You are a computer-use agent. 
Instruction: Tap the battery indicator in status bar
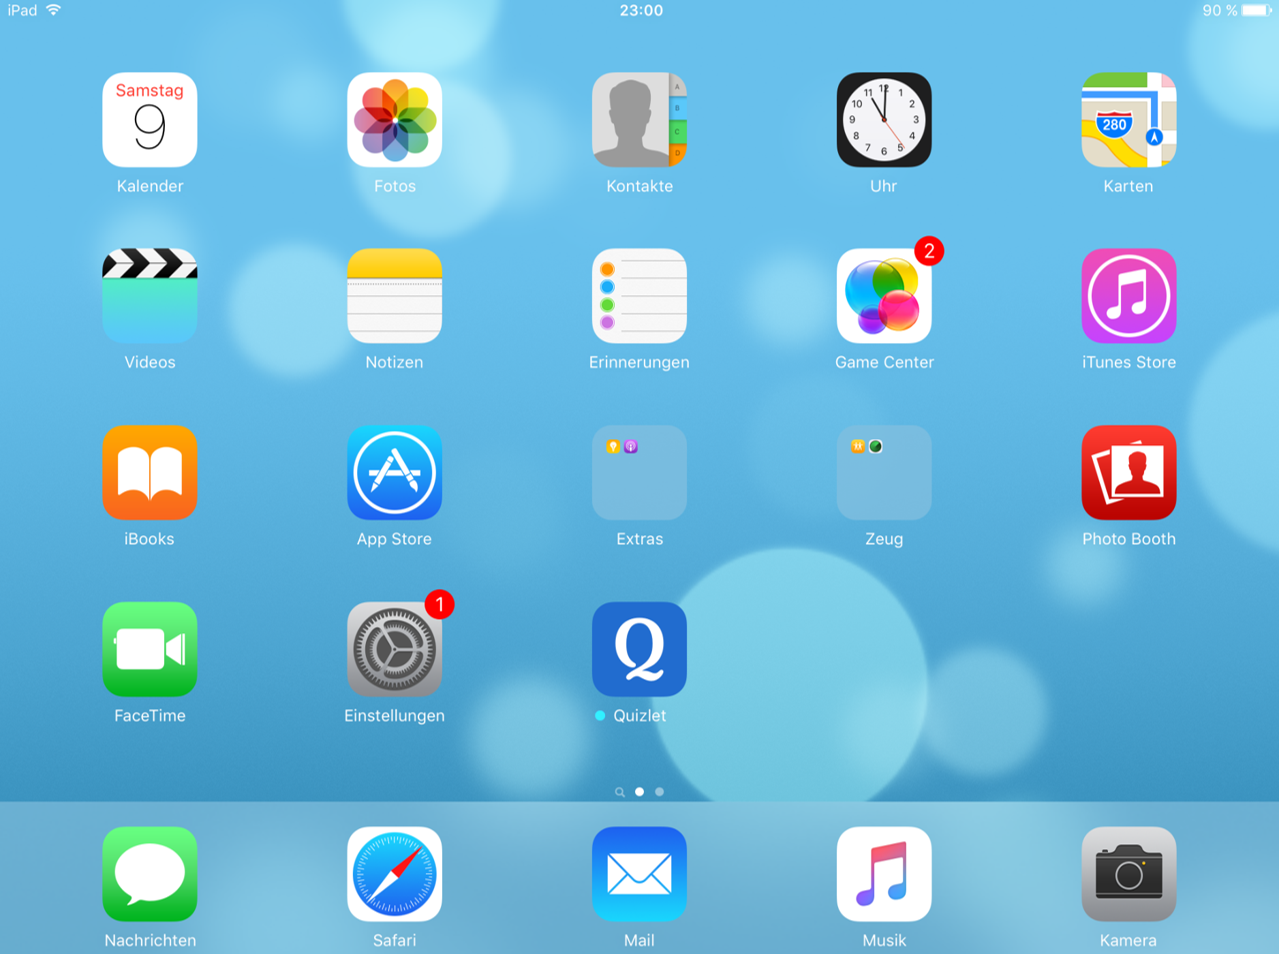pos(1257,10)
